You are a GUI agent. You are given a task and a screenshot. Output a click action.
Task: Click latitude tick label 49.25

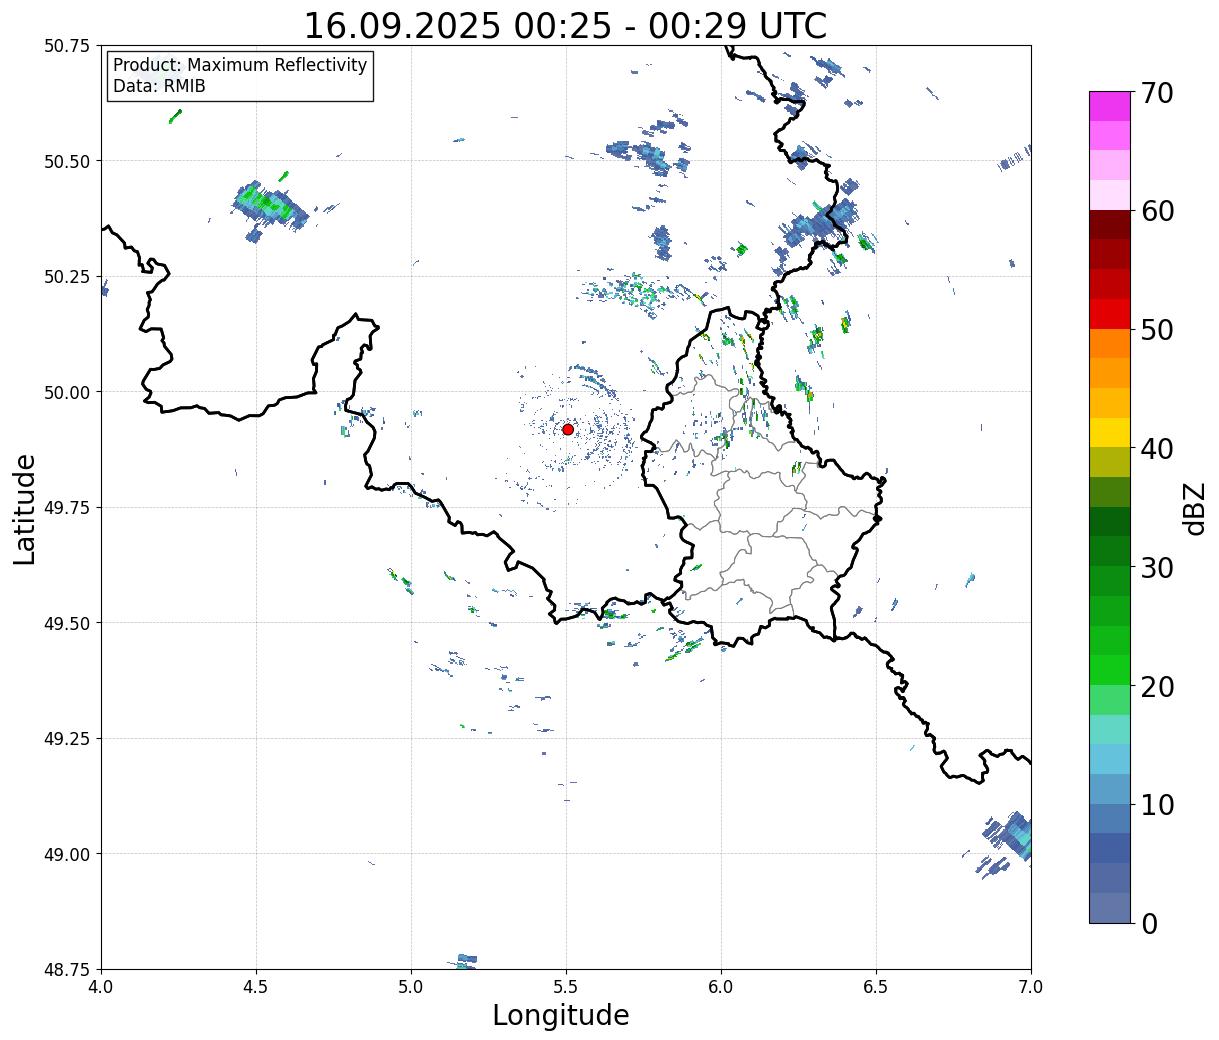click(67, 739)
